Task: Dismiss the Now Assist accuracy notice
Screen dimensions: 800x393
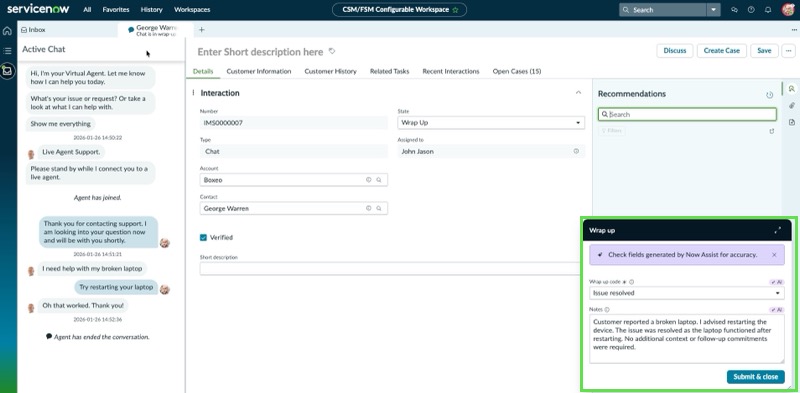Action: pyautogui.click(x=774, y=254)
